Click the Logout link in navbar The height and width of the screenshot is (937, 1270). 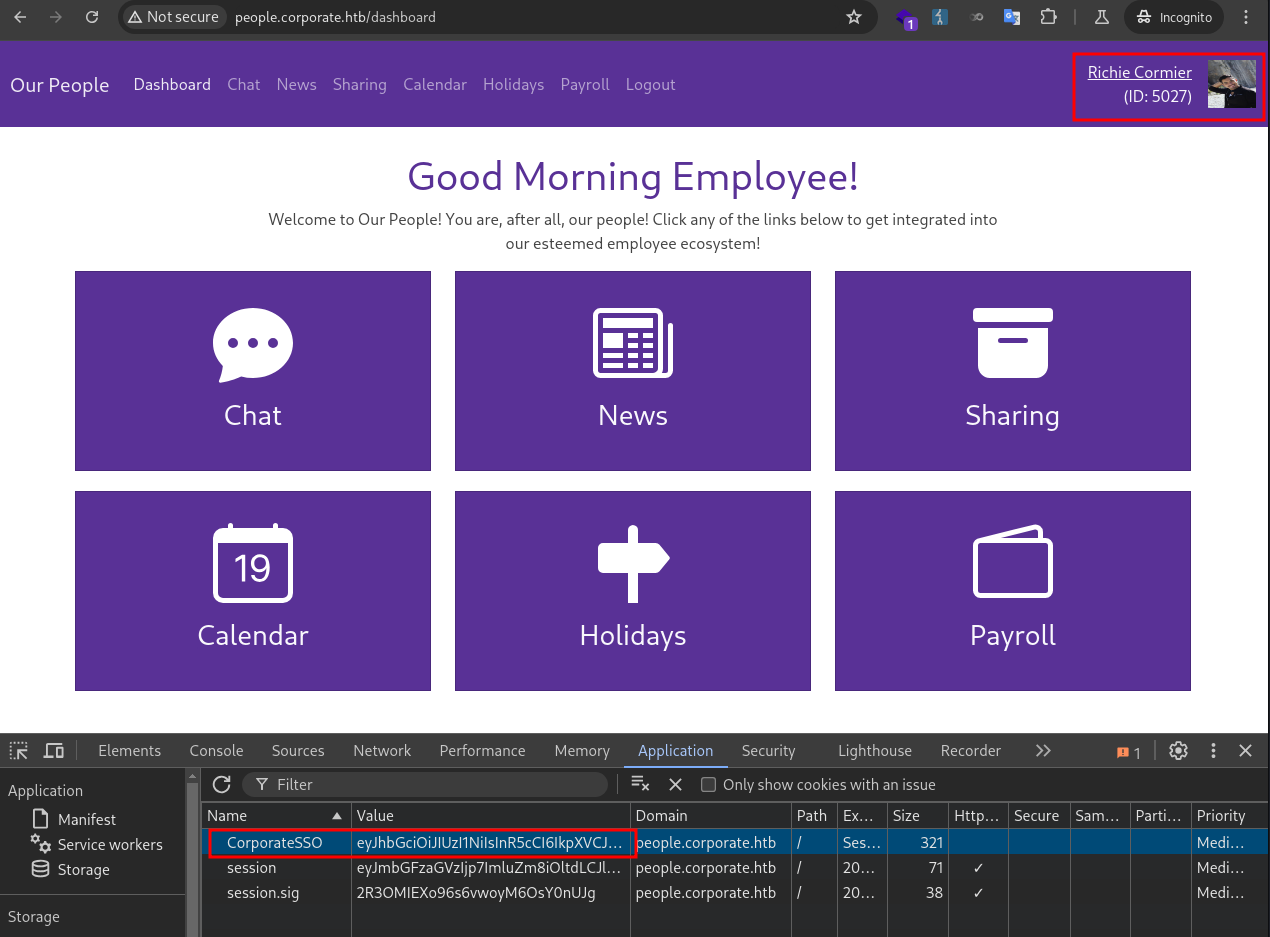[650, 85]
